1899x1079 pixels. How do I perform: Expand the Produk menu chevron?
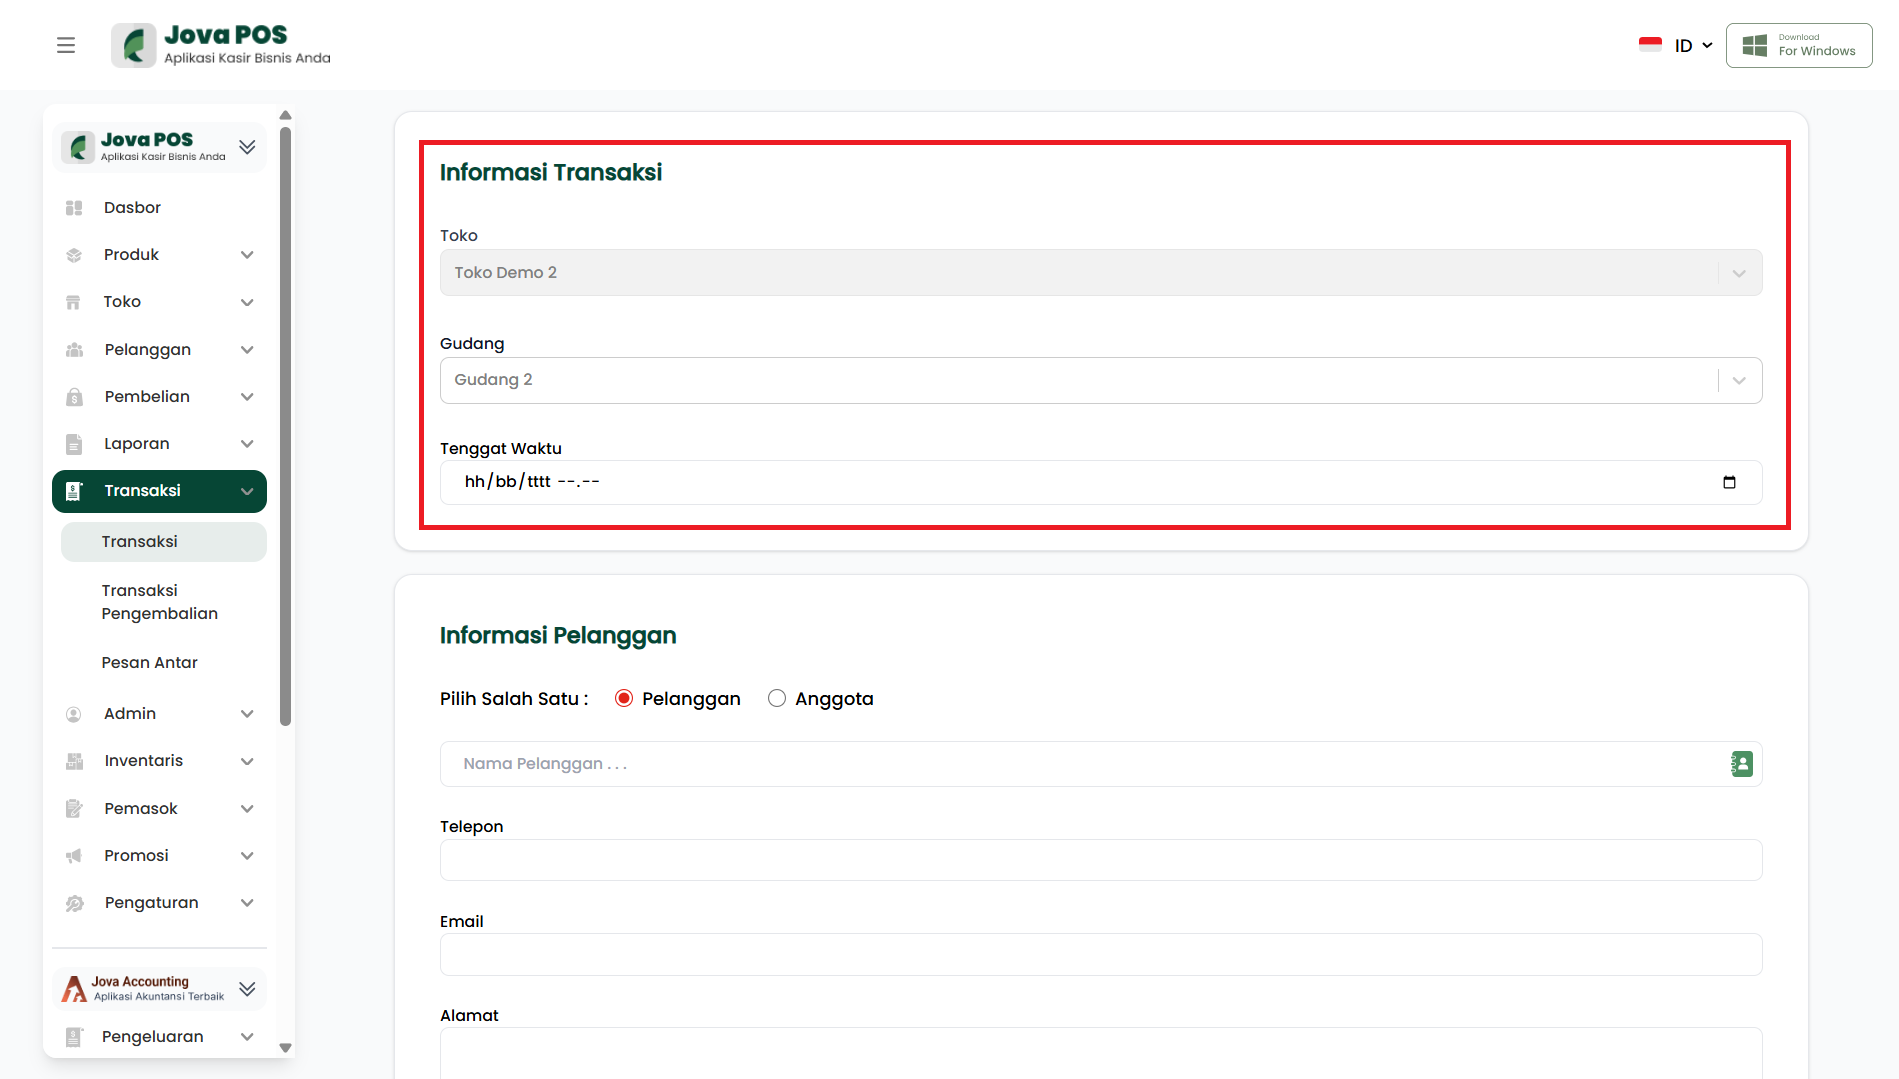point(247,255)
